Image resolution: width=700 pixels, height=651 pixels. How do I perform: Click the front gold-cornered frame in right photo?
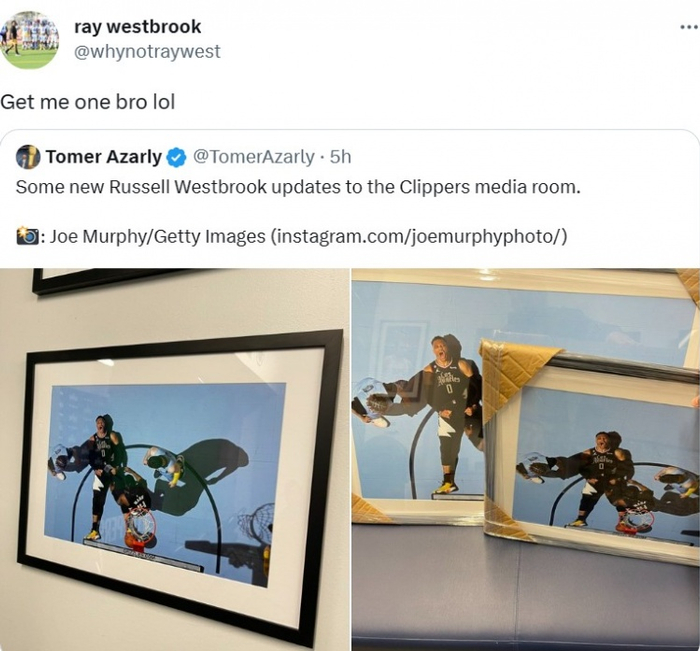tap(590, 451)
